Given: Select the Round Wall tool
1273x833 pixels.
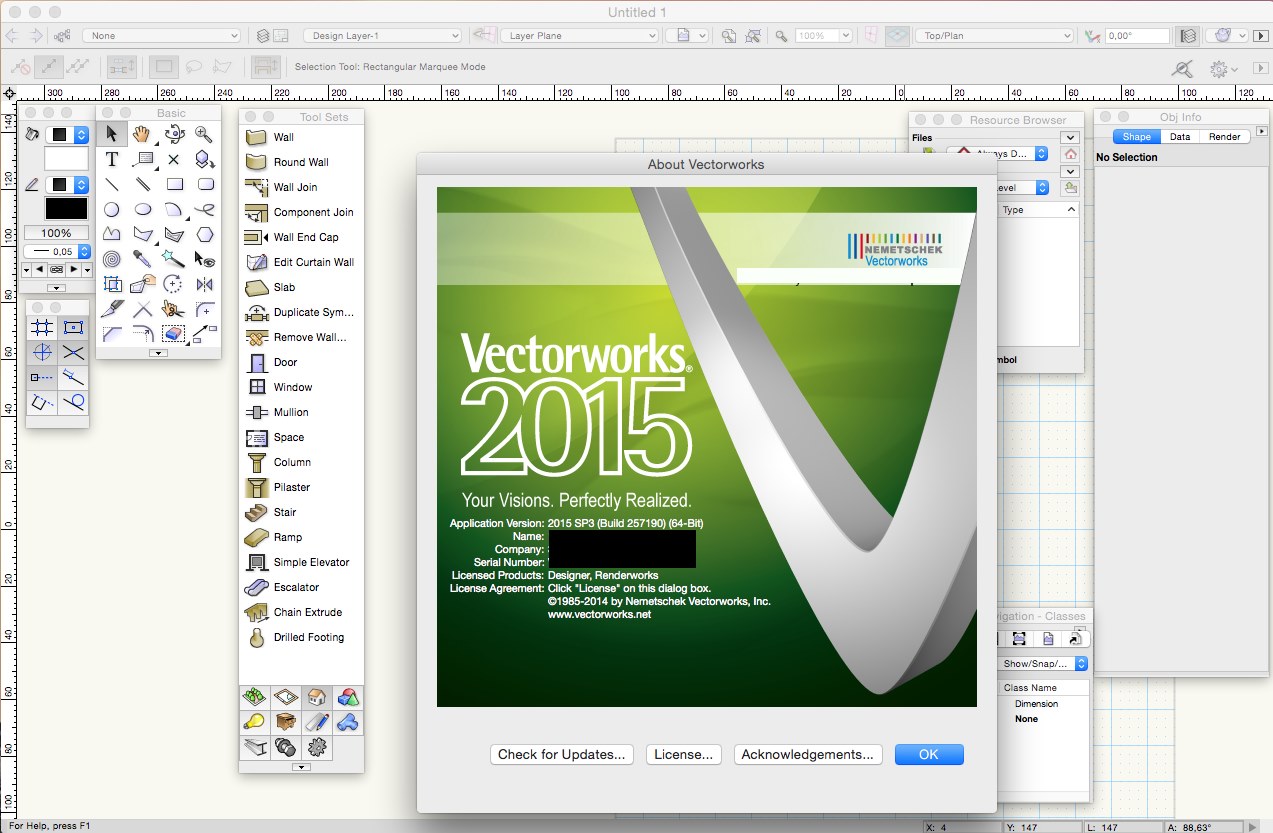Looking at the screenshot, I should [x=301, y=162].
